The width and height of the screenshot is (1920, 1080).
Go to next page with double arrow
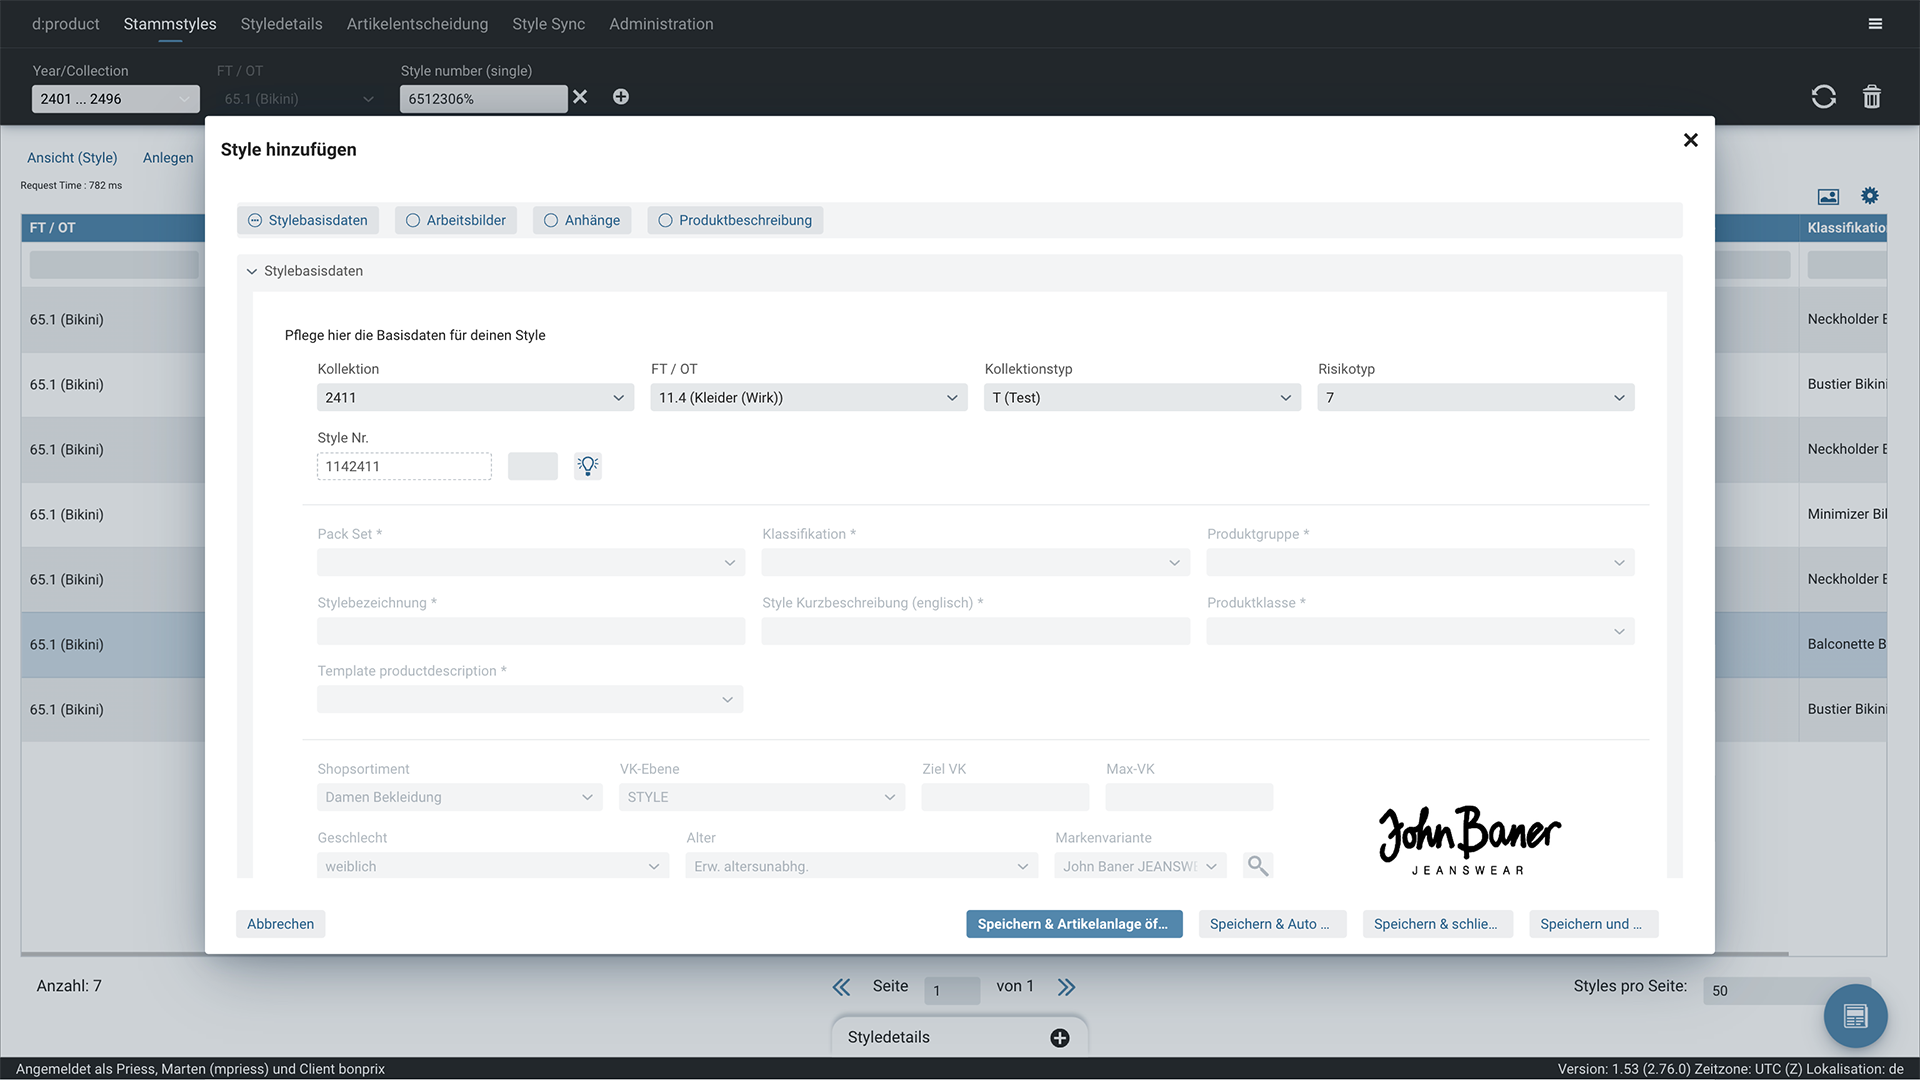pos(1067,987)
